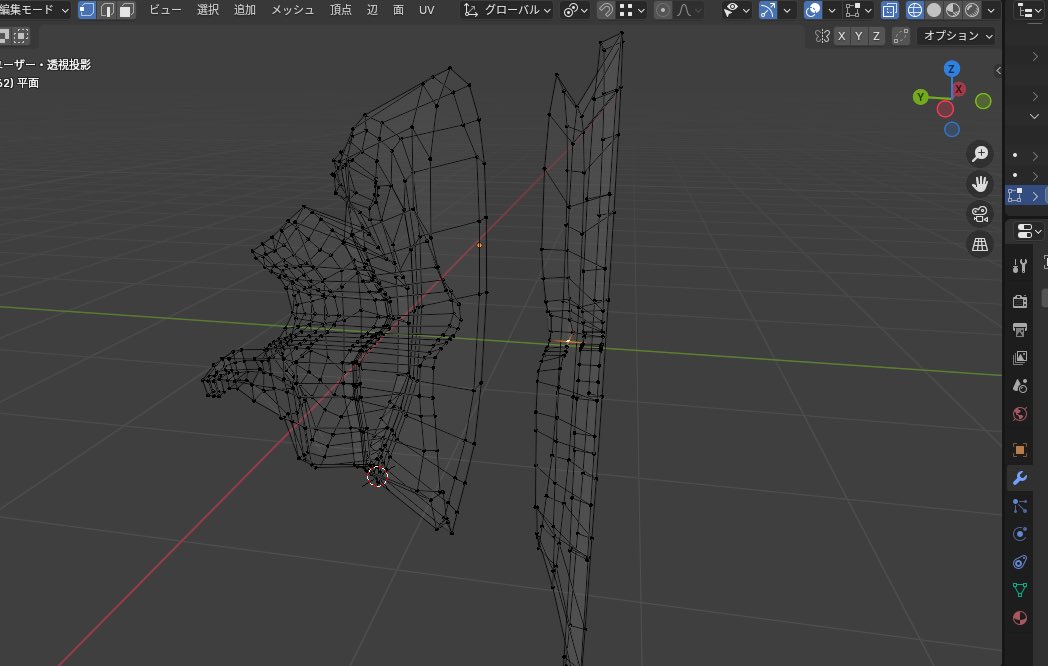1048x666 pixels.
Task: Open the ビュー menu
Action: click(165, 10)
